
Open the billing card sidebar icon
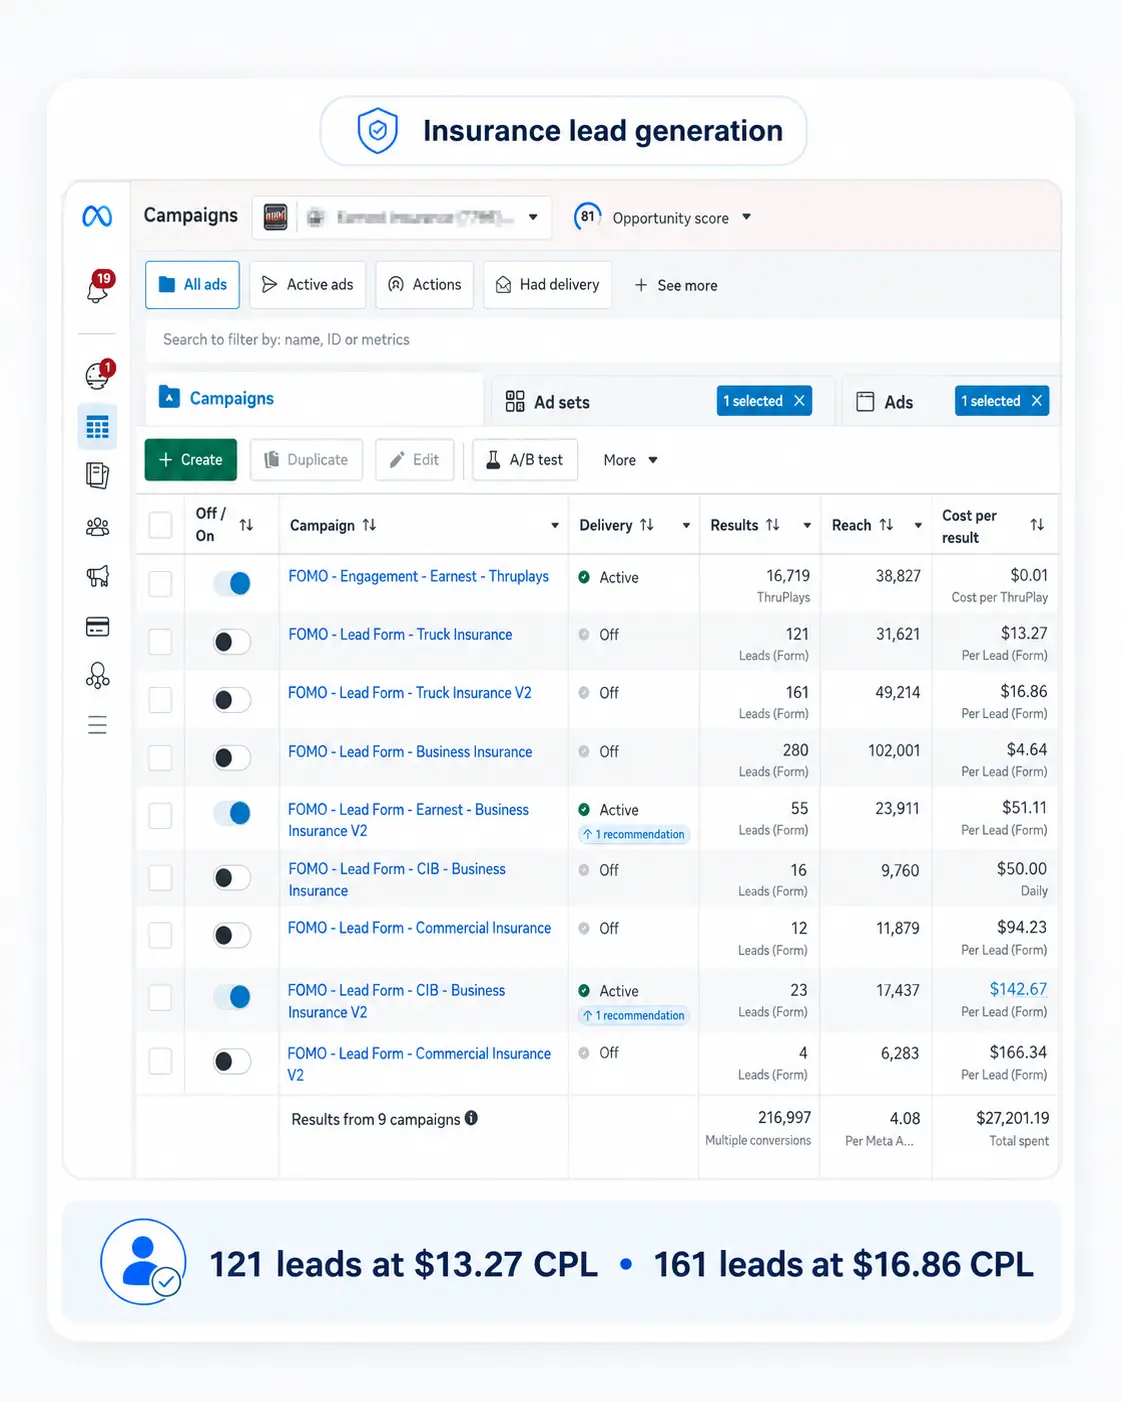(x=97, y=627)
